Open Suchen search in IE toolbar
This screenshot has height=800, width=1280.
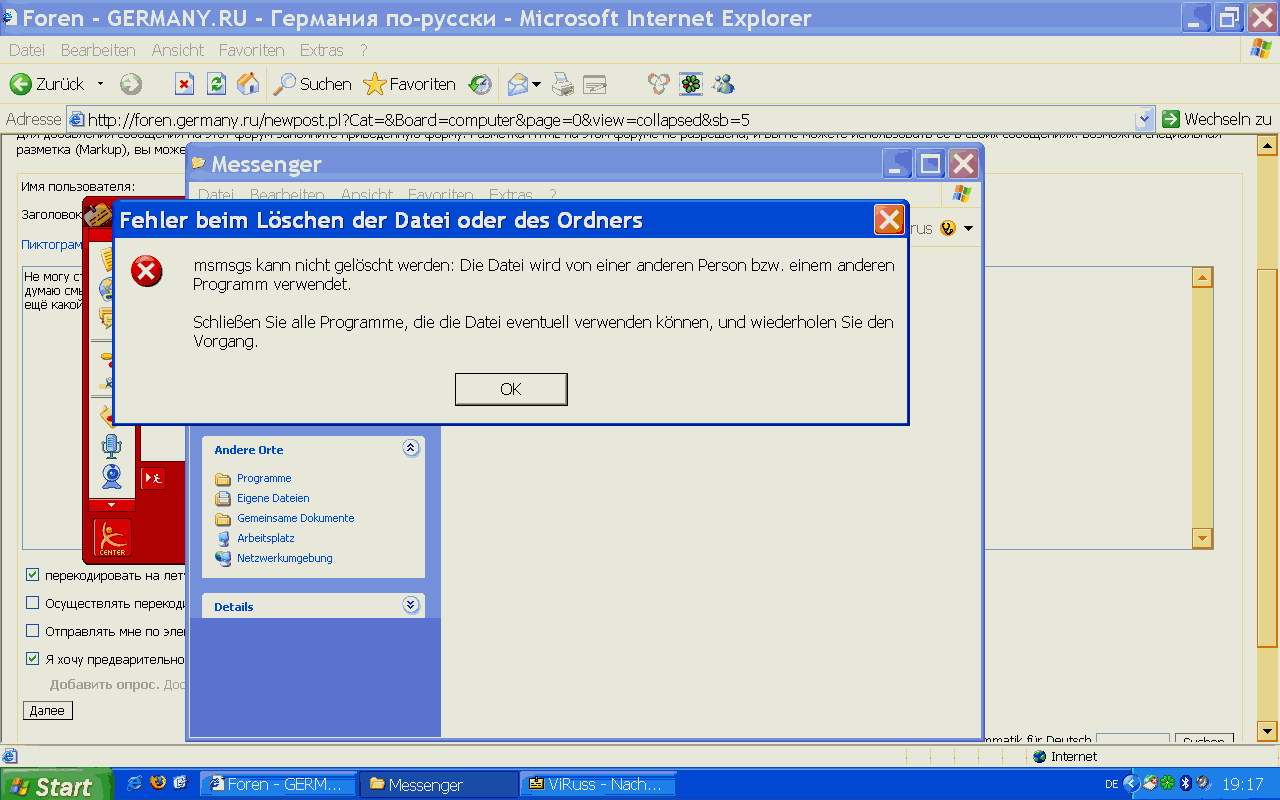[313, 84]
